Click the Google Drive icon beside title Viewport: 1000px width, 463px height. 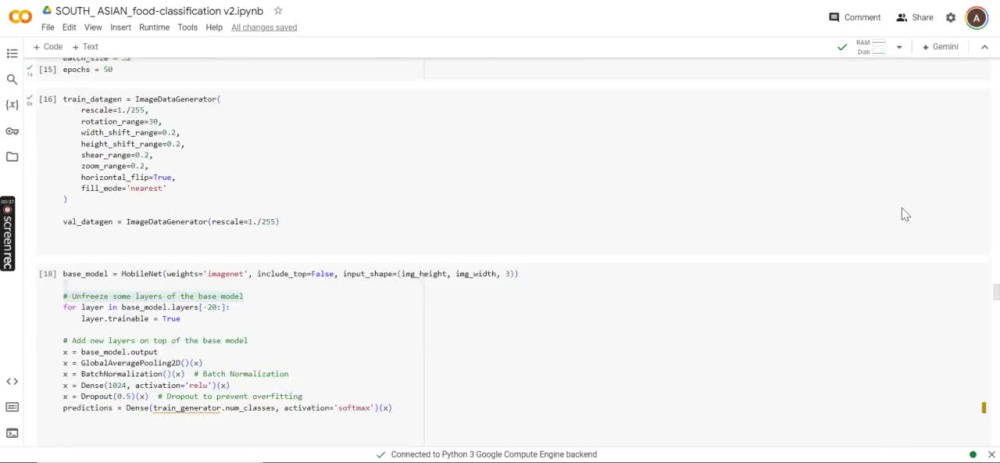pyautogui.click(x=47, y=11)
